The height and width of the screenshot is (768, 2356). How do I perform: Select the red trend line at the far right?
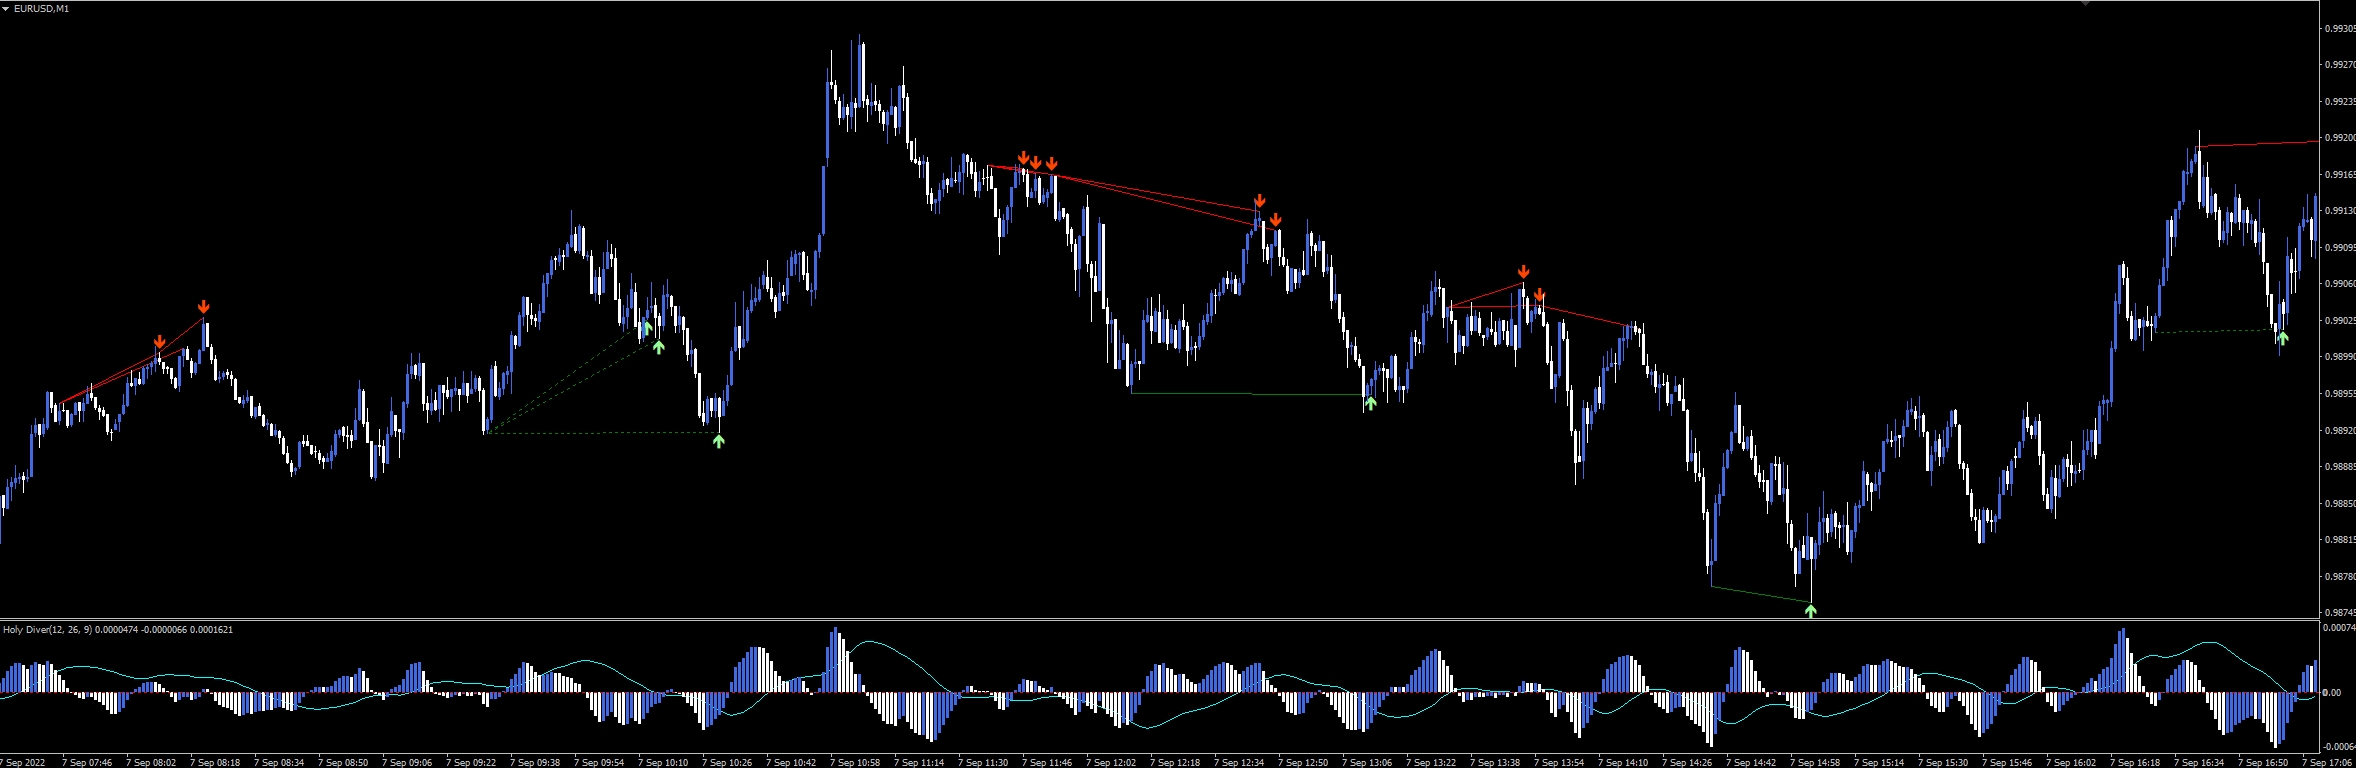click(2260, 144)
